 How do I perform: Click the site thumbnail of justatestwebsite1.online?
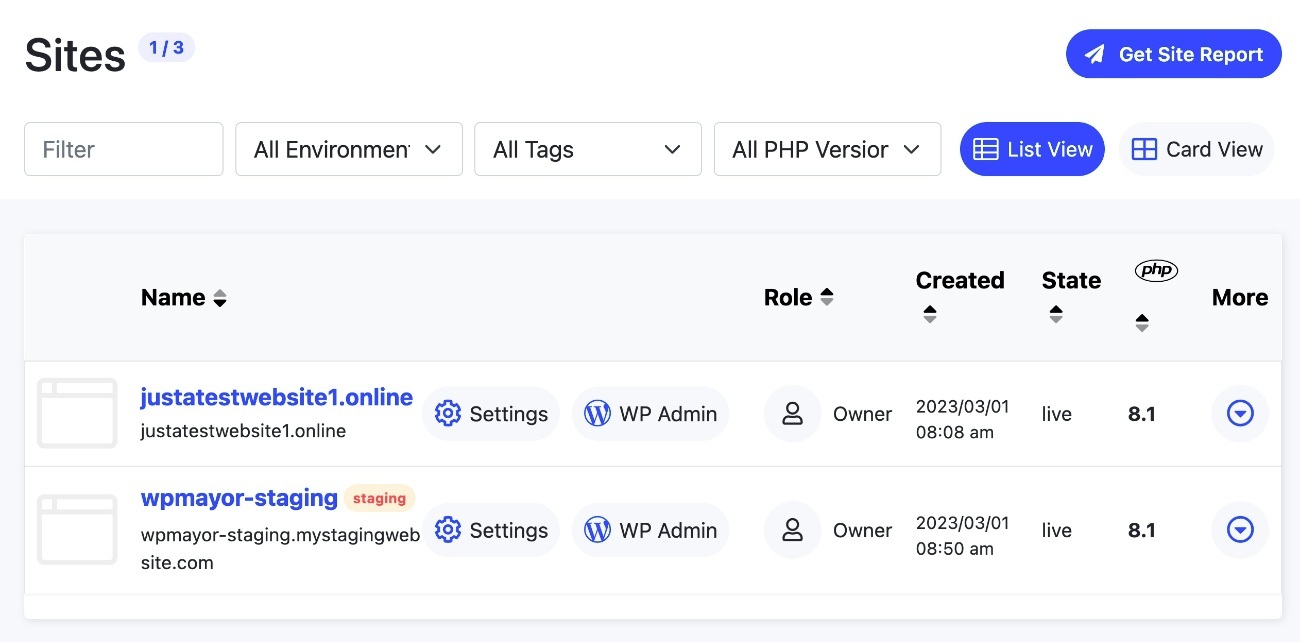(x=77, y=413)
